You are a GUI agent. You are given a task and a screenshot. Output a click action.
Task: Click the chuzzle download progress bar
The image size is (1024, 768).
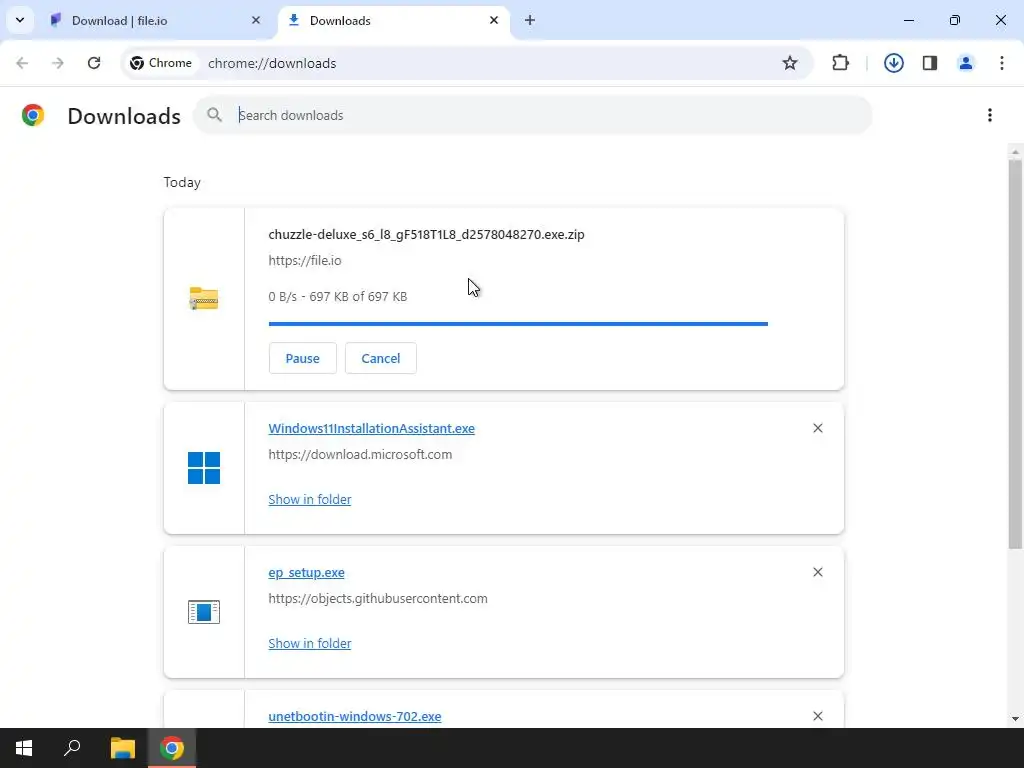coord(518,324)
